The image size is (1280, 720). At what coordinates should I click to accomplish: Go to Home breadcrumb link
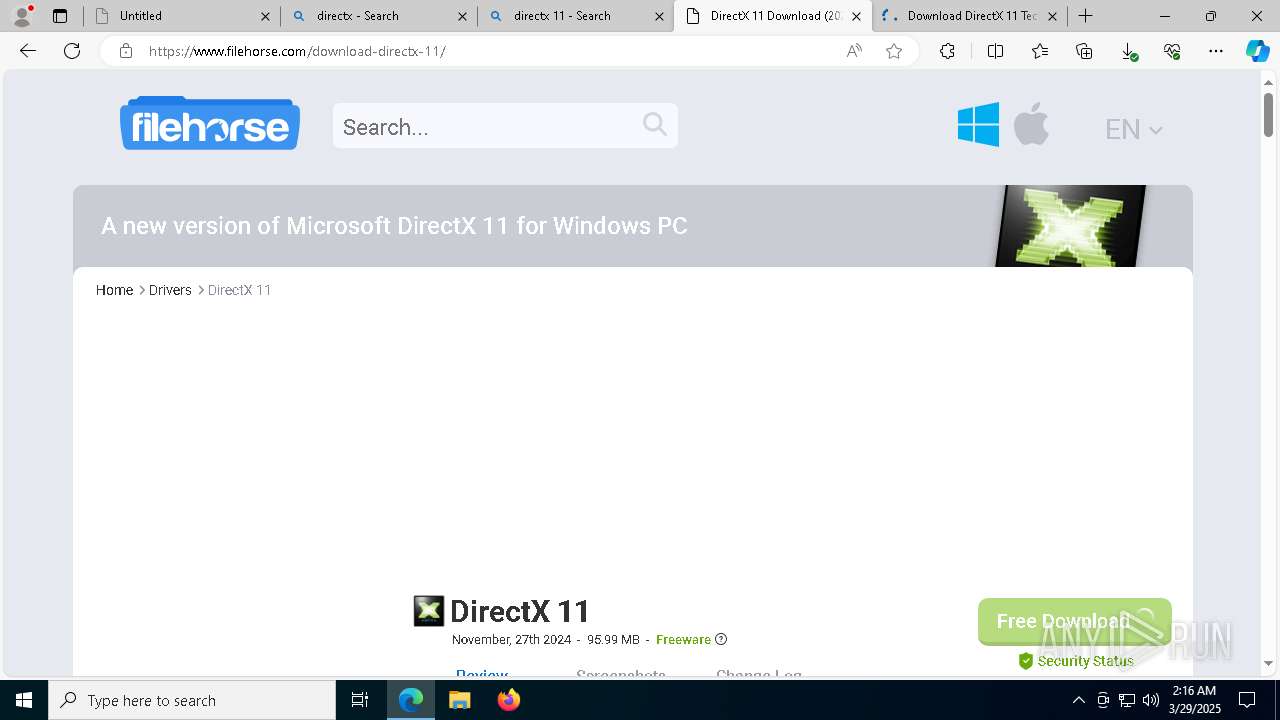coord(114,290)
